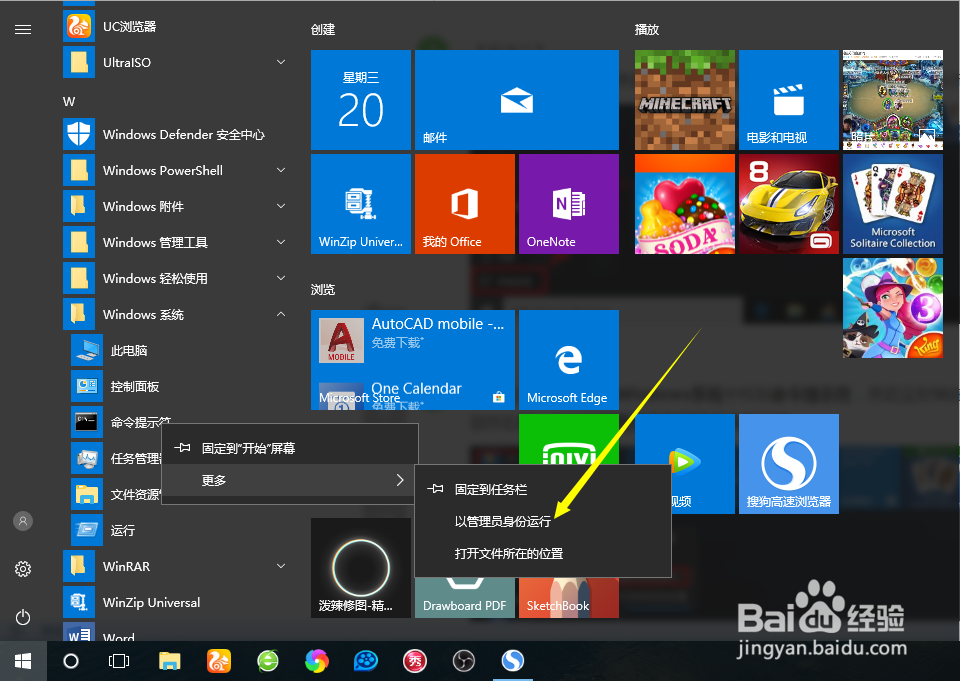
Task: Open the Drawboard PDF tile
Action: pyautogui.click(x=465, y=598)
